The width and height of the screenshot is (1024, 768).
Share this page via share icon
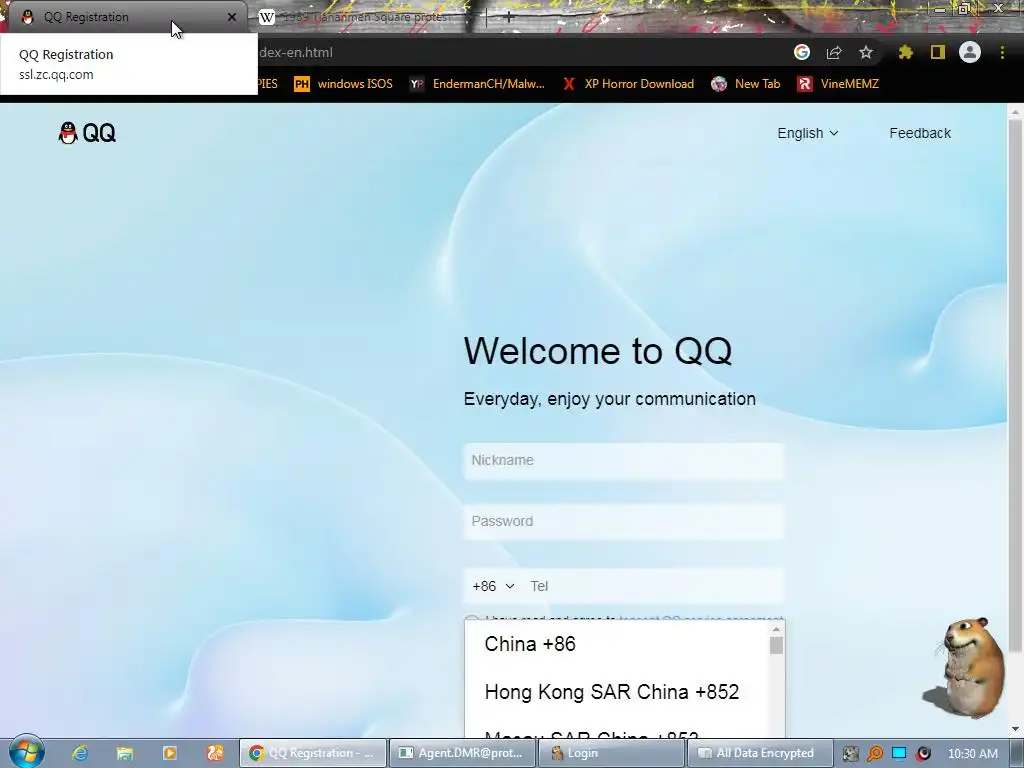point(834,52)
